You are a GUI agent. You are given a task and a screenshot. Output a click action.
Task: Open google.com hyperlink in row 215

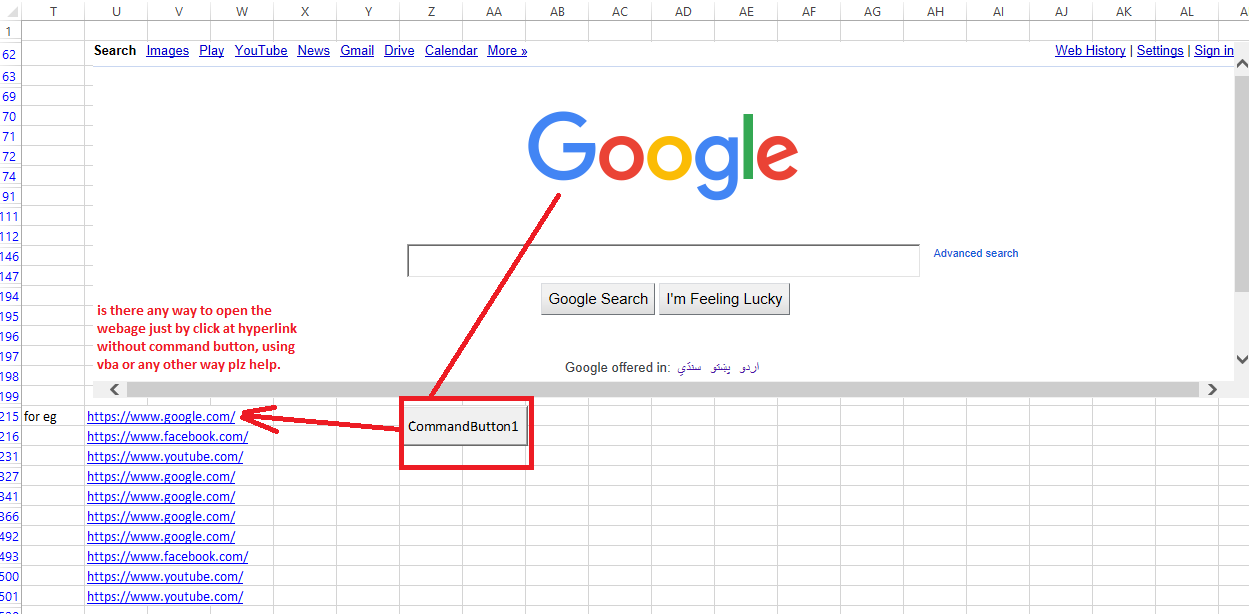click(161, 417)
